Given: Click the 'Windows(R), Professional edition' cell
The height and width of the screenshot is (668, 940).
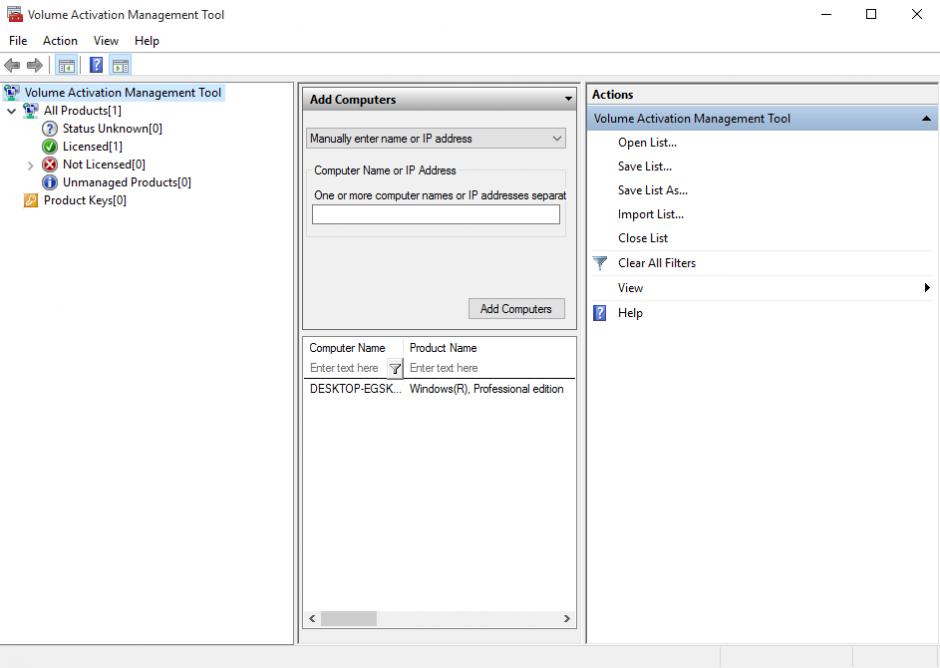Looking at the screenshot, I should pyautogui.click(x=486, y=389).
